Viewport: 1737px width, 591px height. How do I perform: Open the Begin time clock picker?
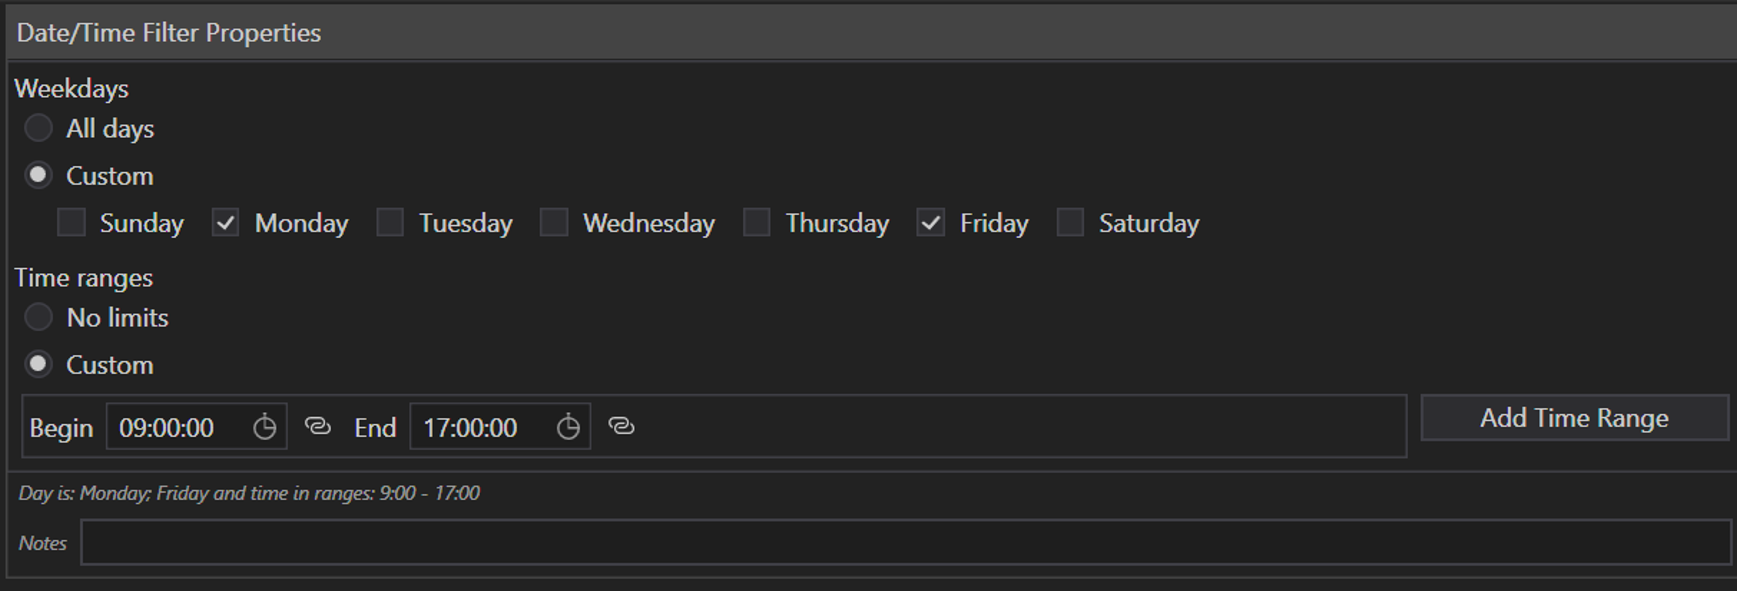coord(264,427)
